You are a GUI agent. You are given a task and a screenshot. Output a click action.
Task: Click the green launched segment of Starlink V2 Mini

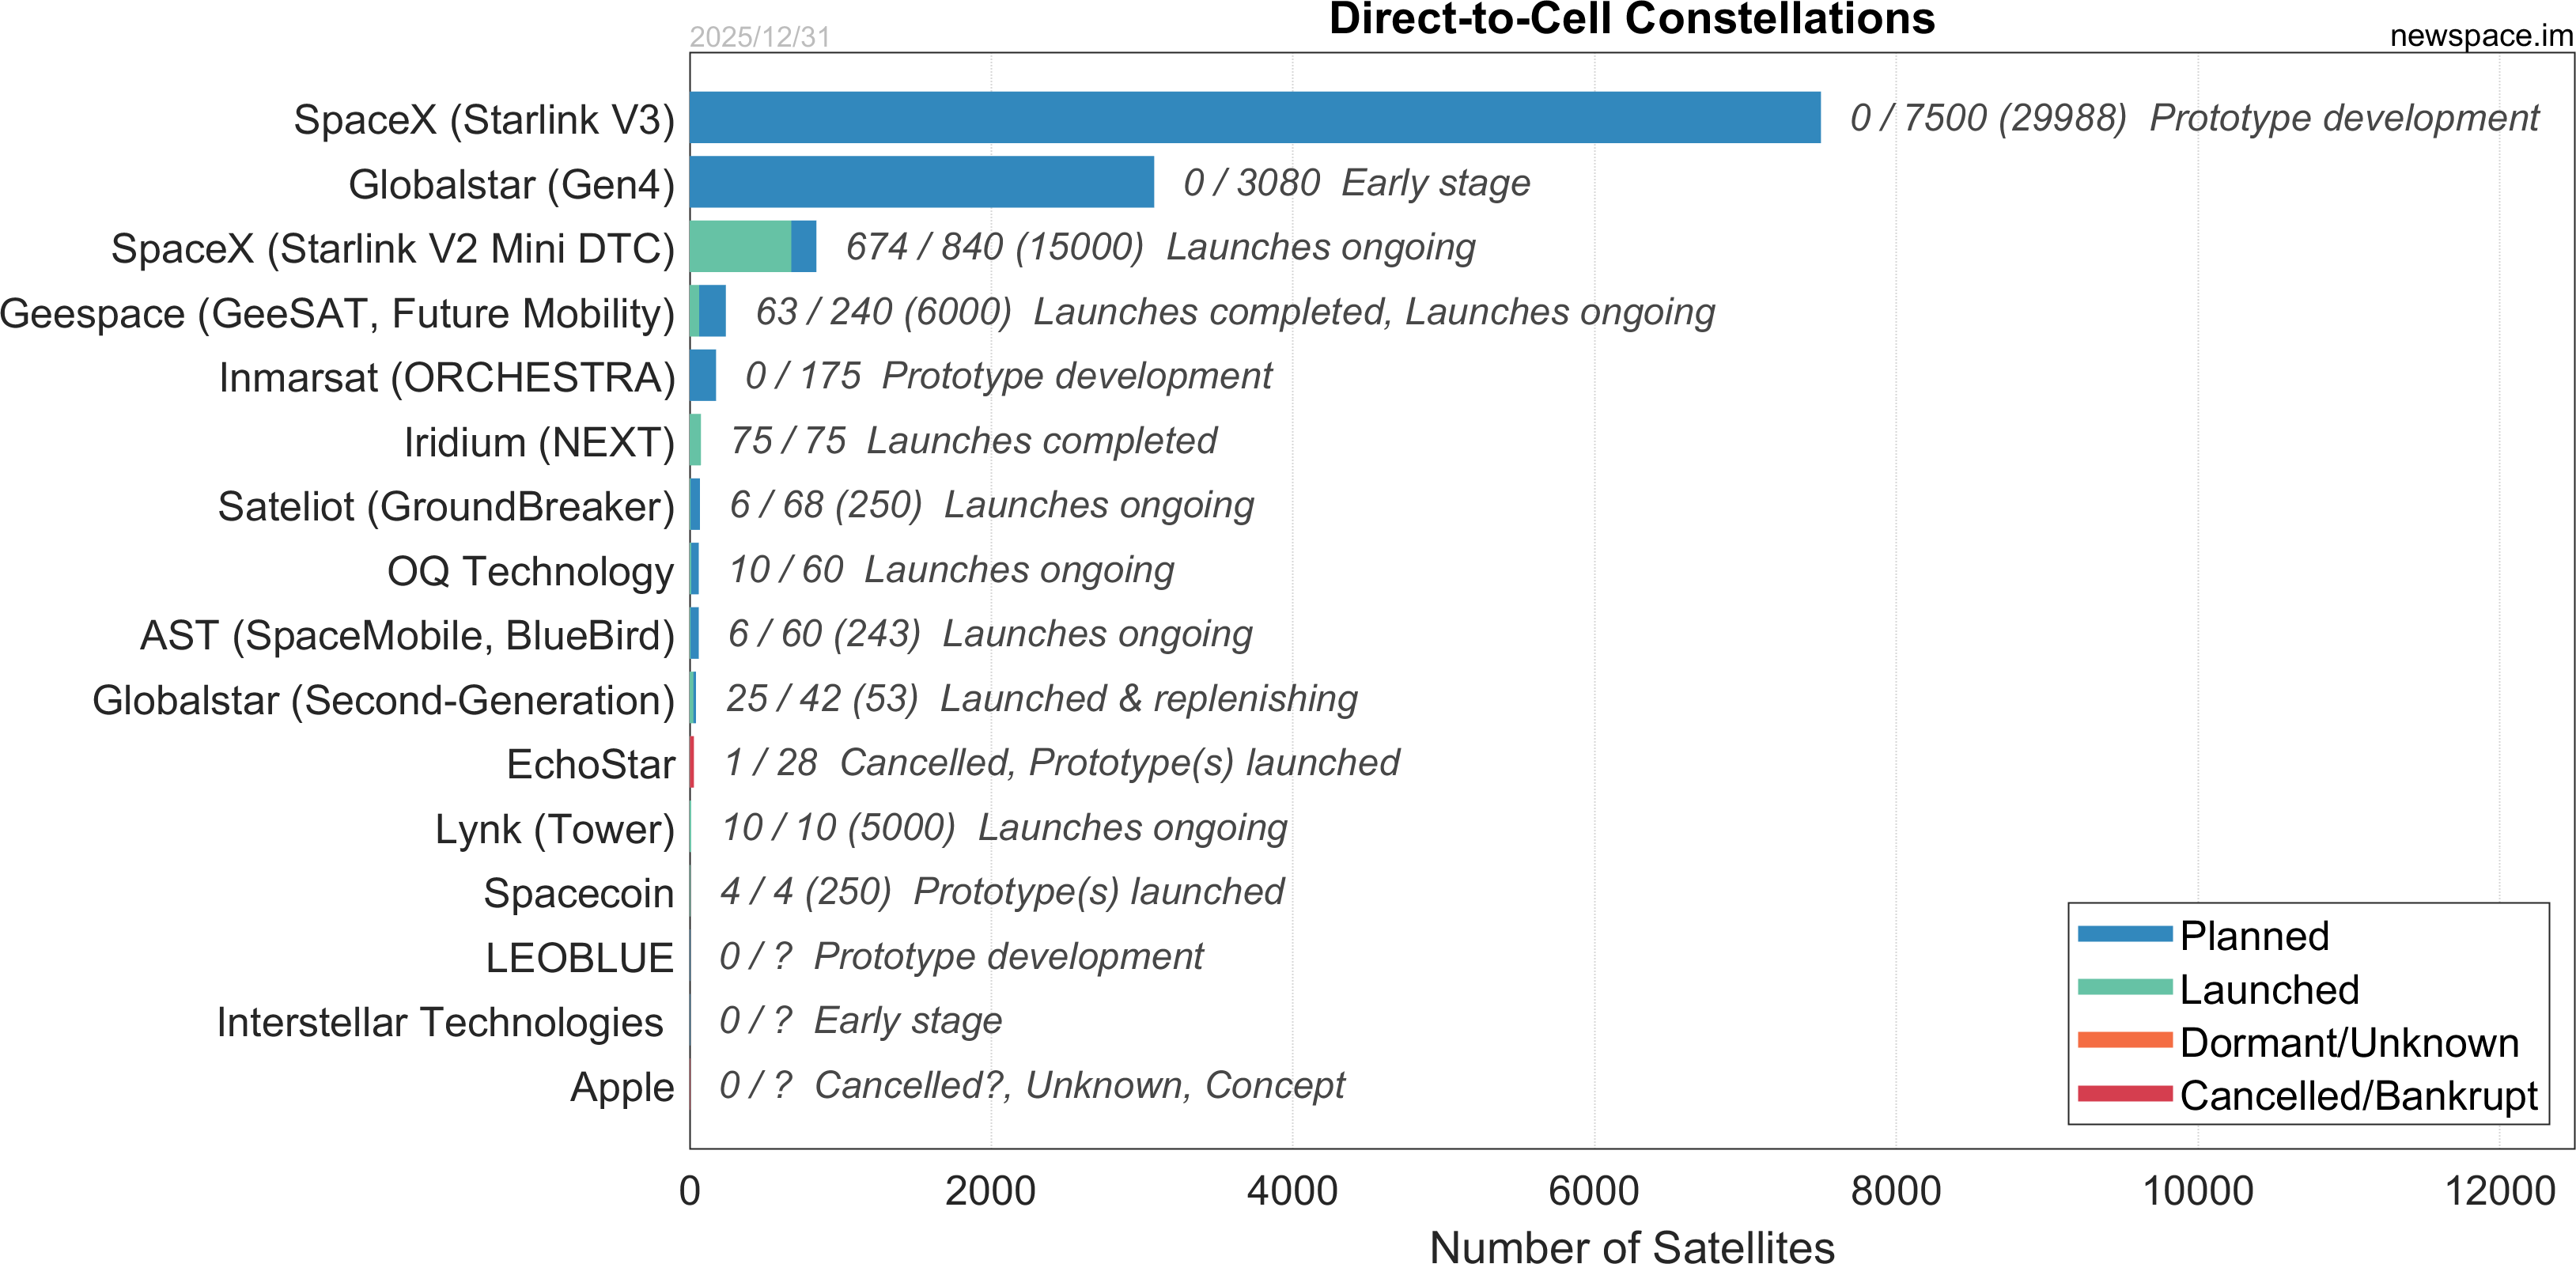tap(740, 247)
